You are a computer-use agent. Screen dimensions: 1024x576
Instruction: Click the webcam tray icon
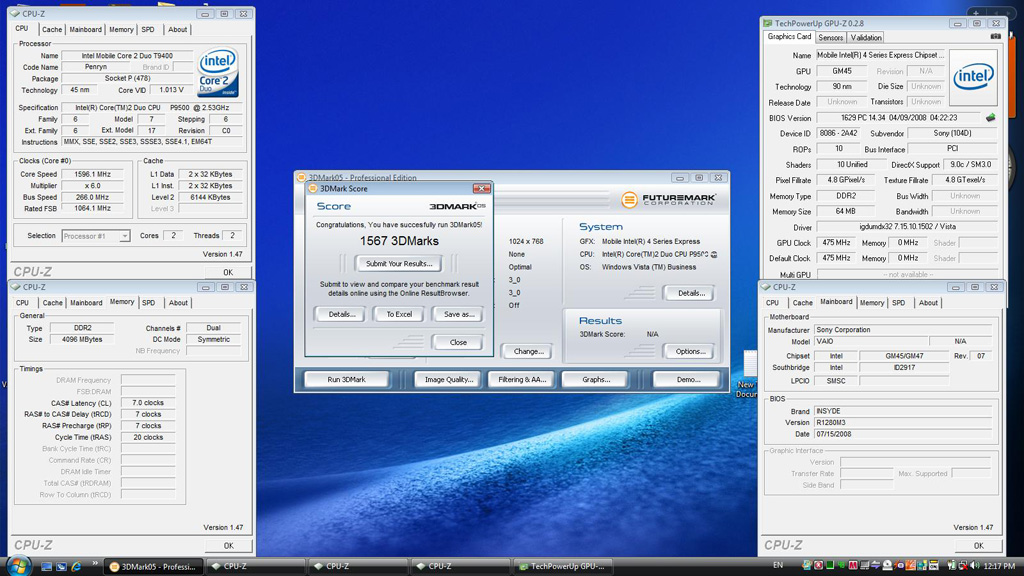(888, 566)
